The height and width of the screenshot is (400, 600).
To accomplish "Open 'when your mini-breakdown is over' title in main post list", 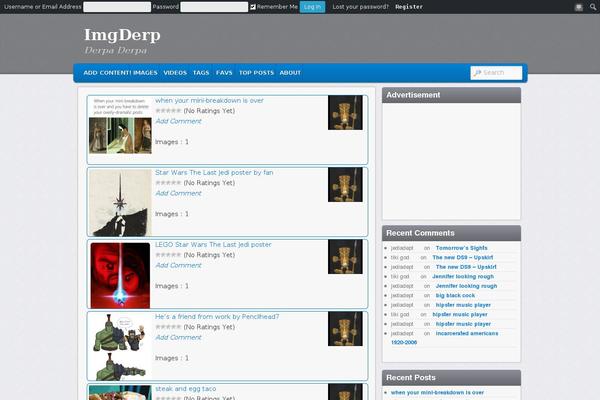I will coord(209,100).
